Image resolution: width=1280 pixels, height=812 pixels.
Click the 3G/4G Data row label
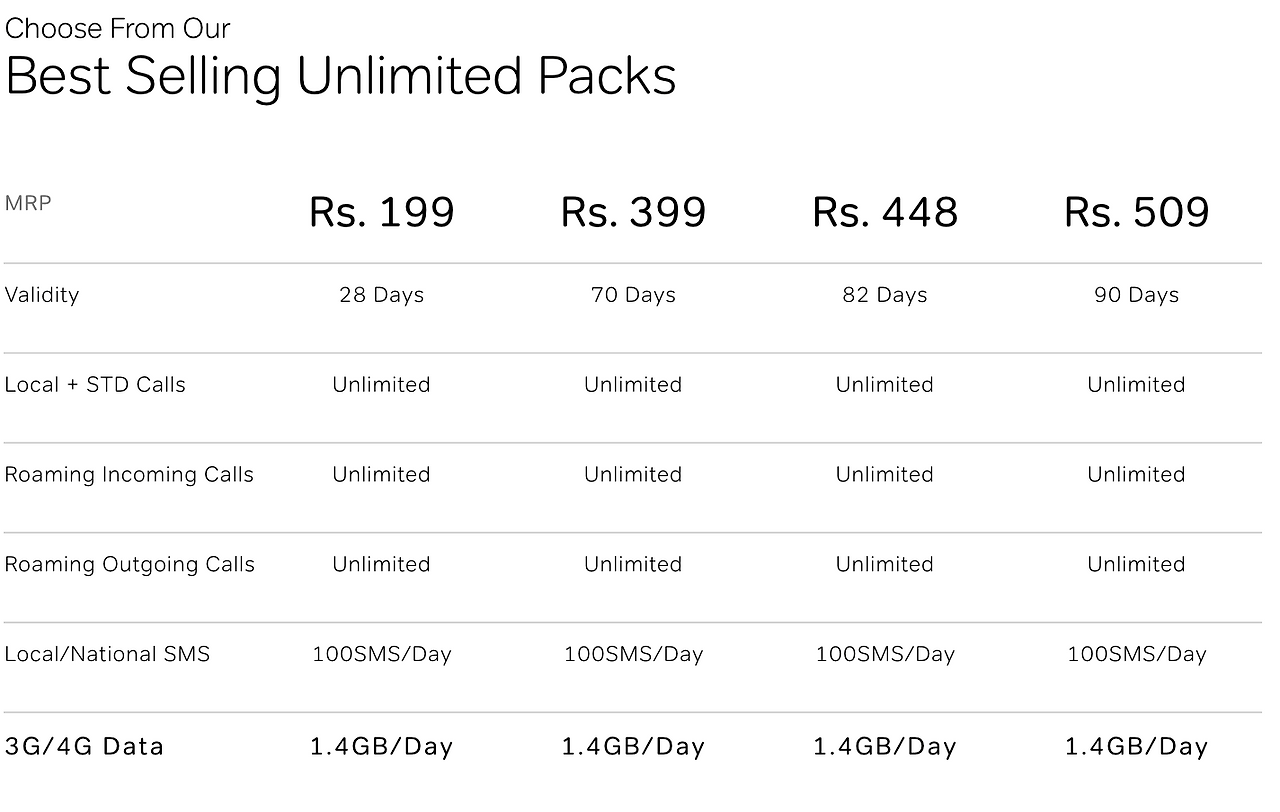click(x=84, y=747)
